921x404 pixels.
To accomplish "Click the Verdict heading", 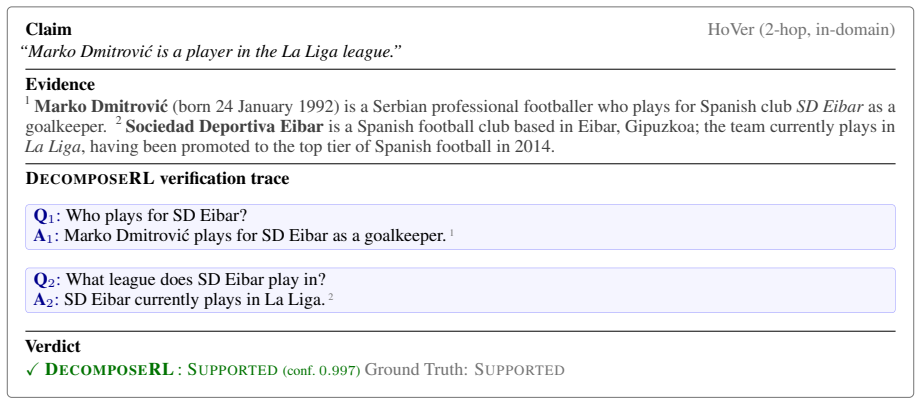I will coord(53,346).
